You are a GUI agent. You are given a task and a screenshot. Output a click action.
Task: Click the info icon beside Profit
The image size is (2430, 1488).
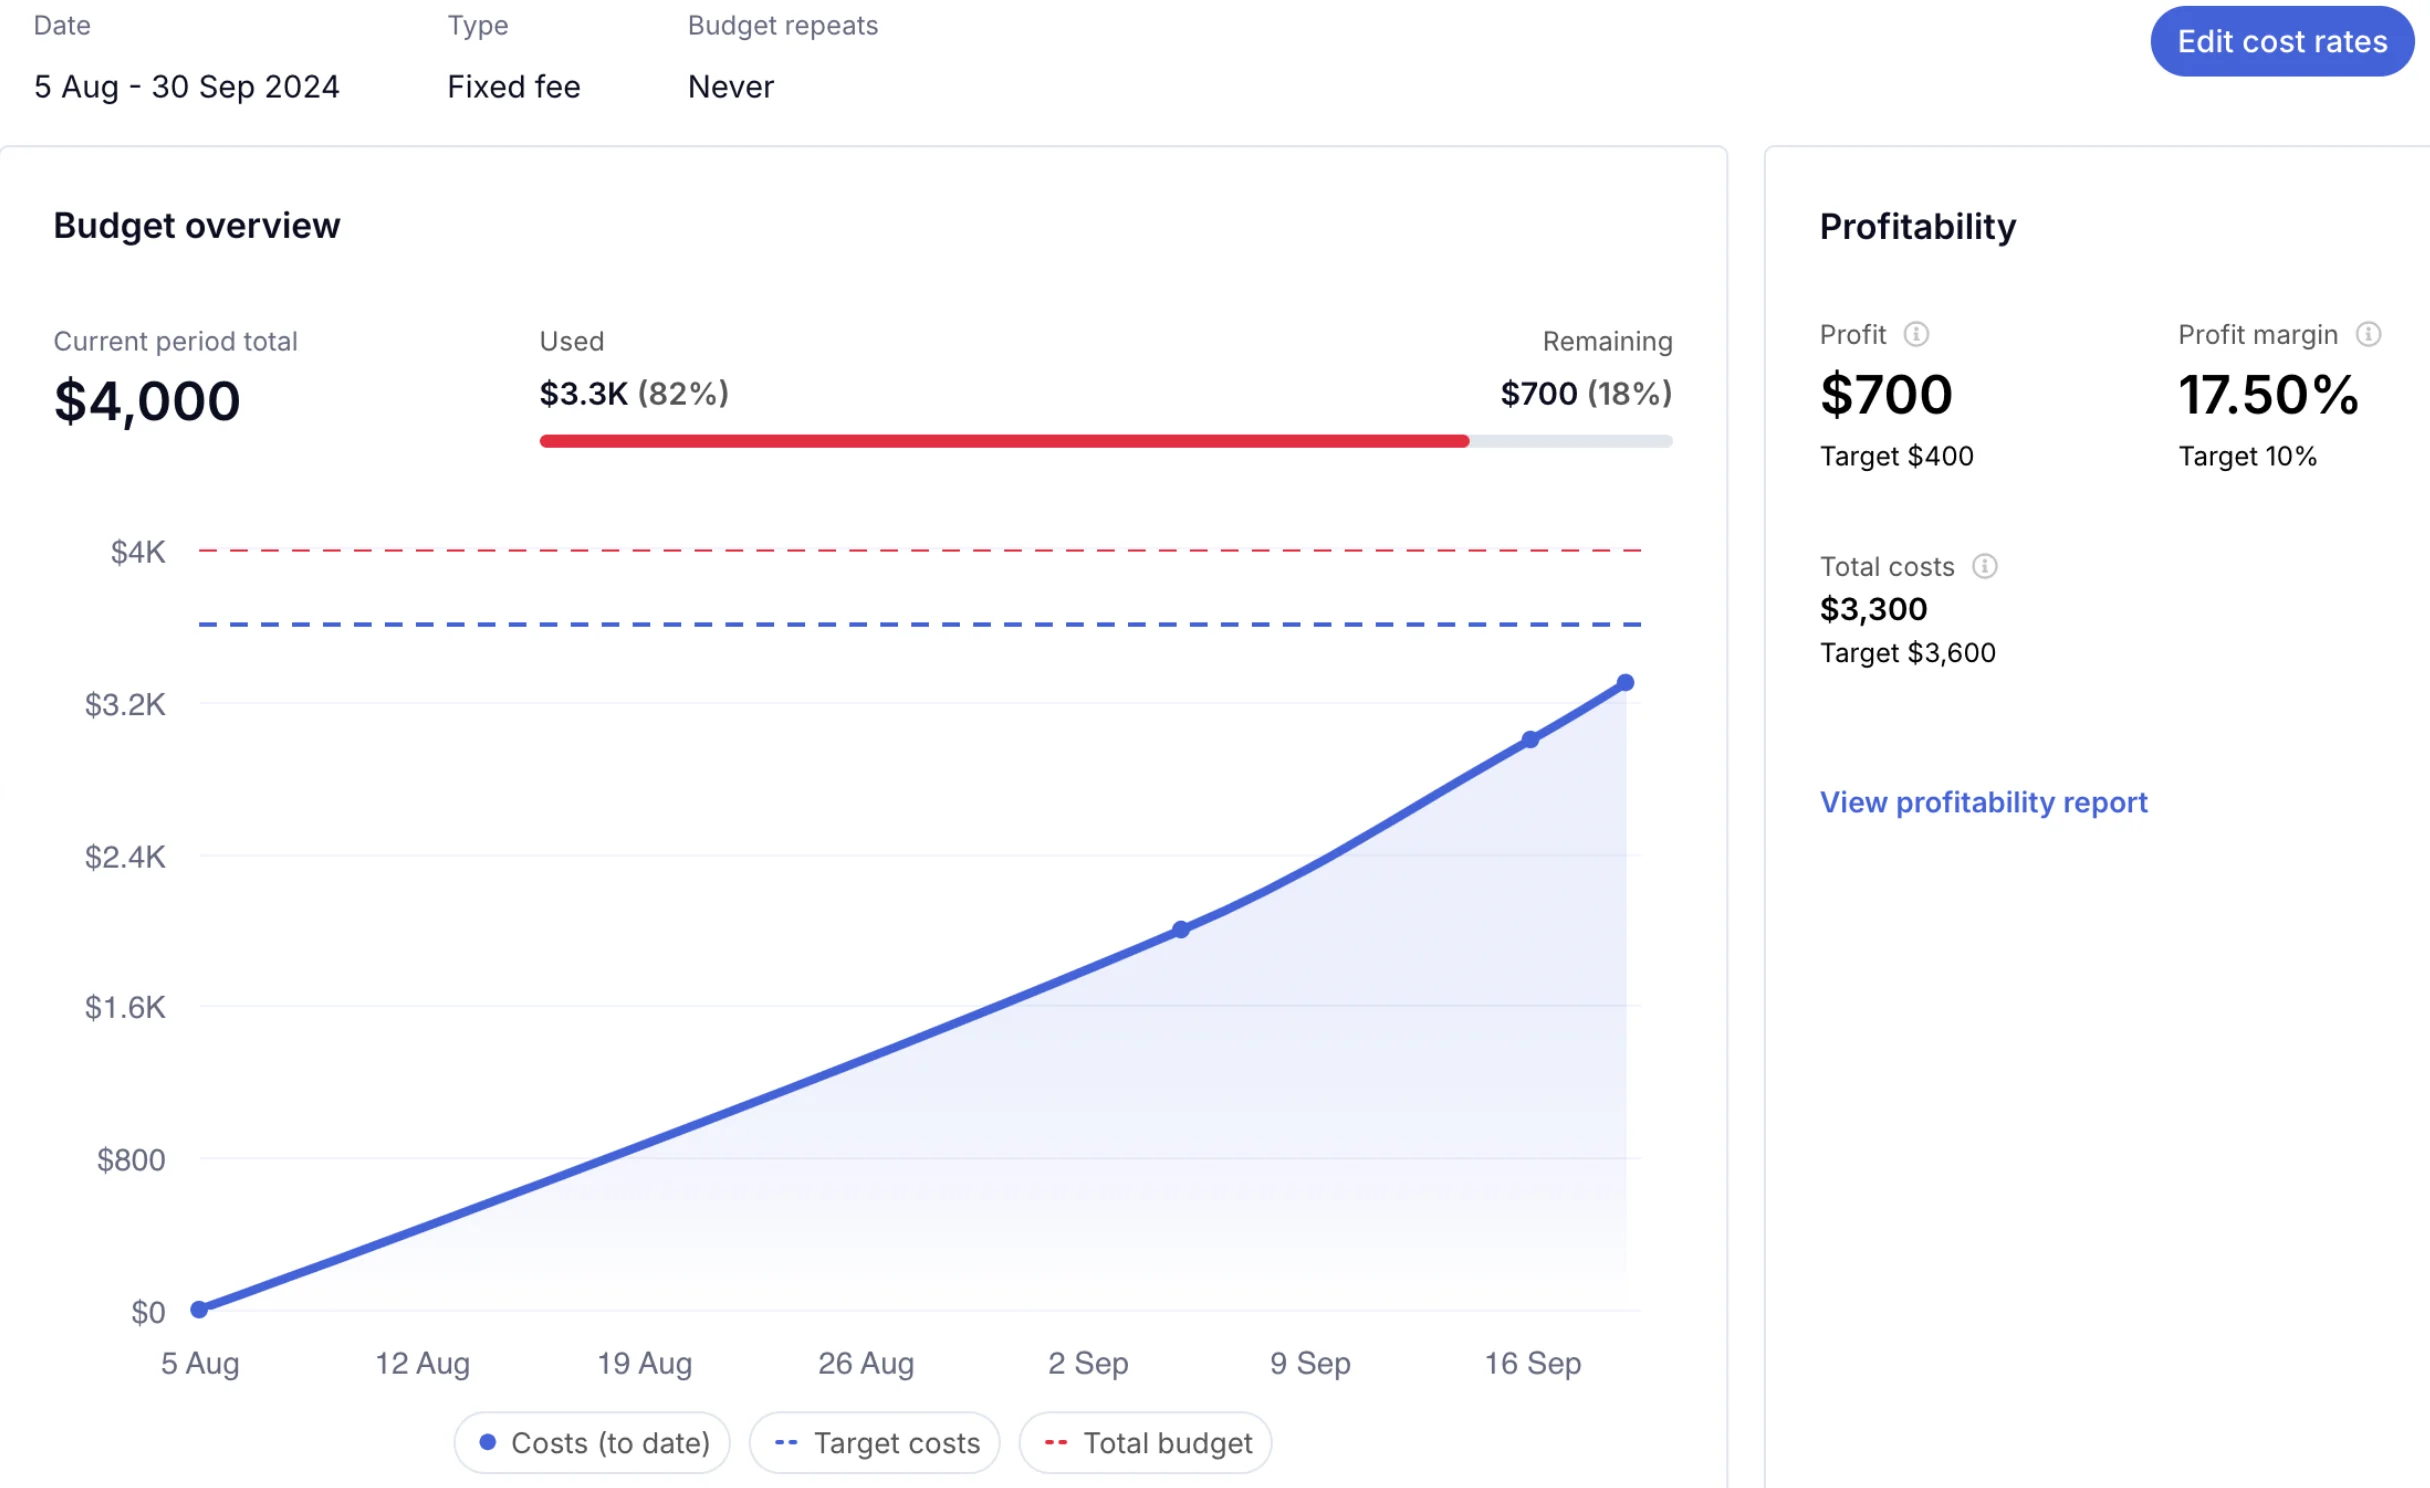pyautogui.click(x=1917, y=335)
